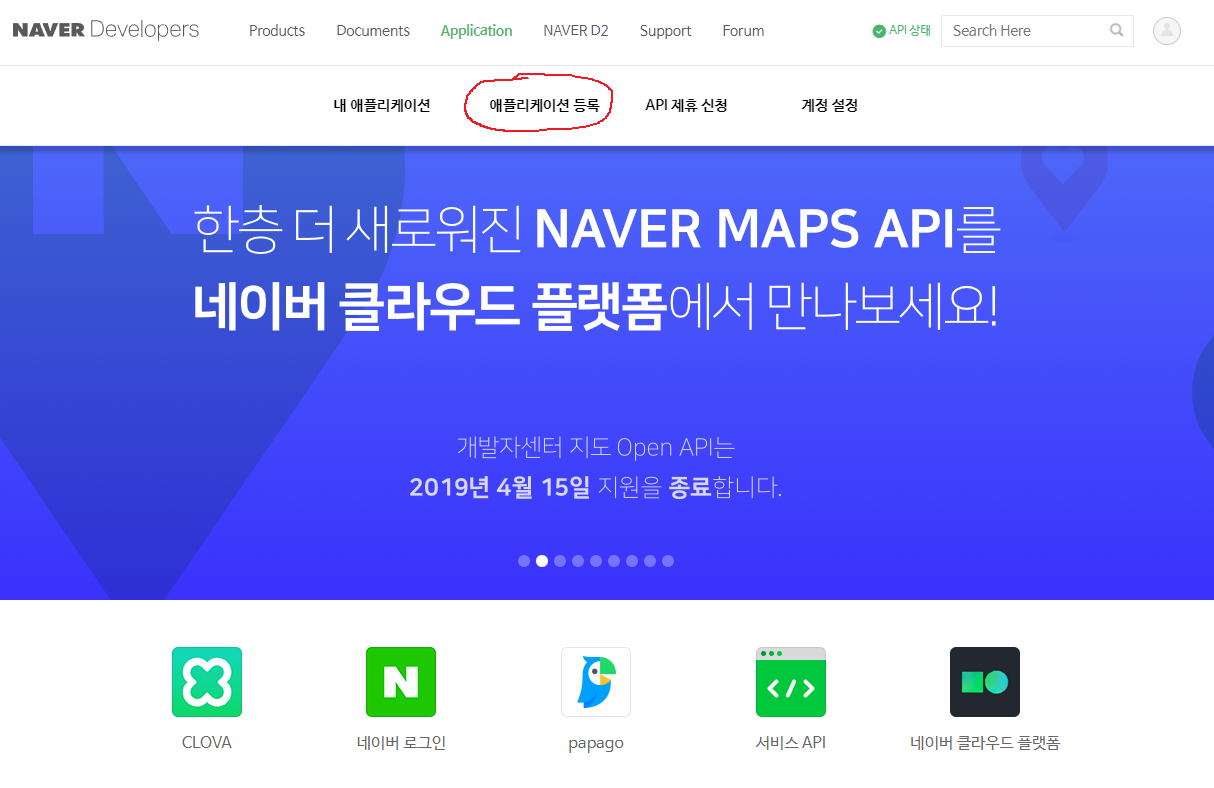1214x788 pixels.
Task: Open the user profile avatar icon
Action: 1167,31
